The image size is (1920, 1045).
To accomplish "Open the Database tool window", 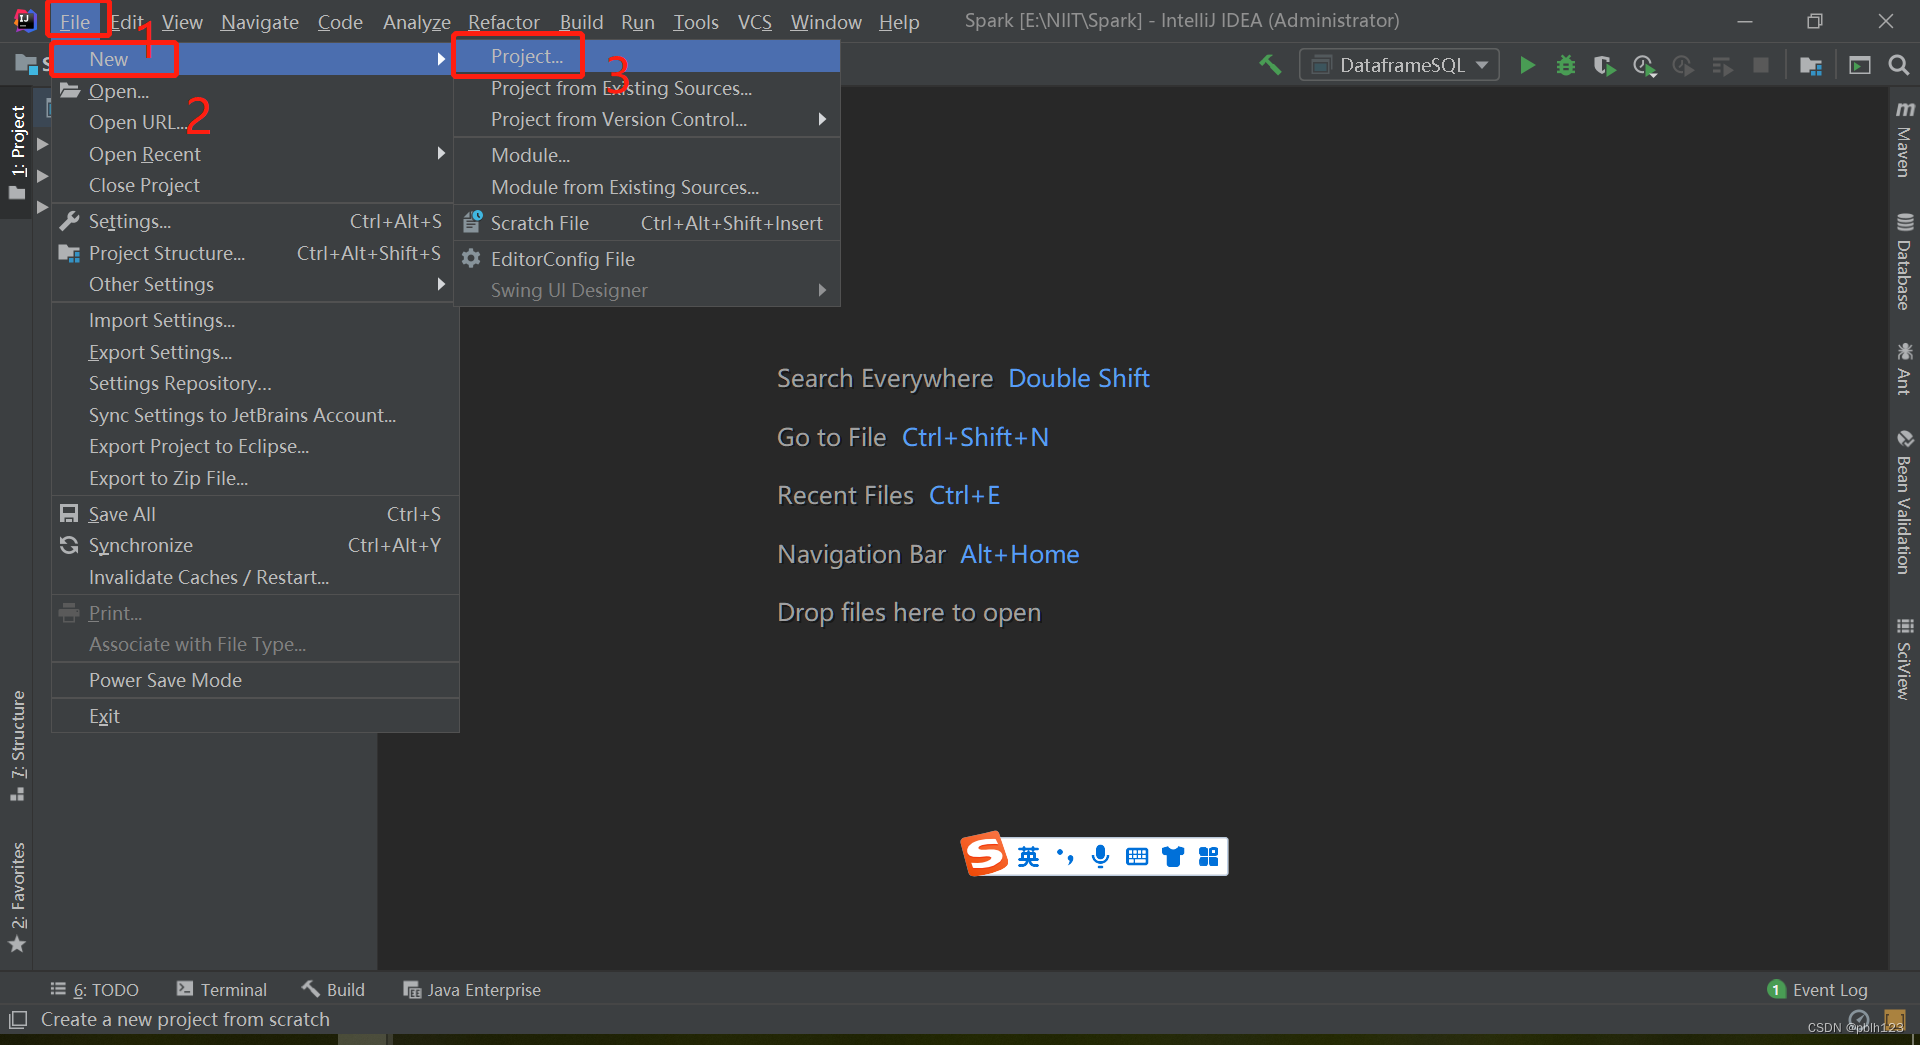I will (1904, 262).
